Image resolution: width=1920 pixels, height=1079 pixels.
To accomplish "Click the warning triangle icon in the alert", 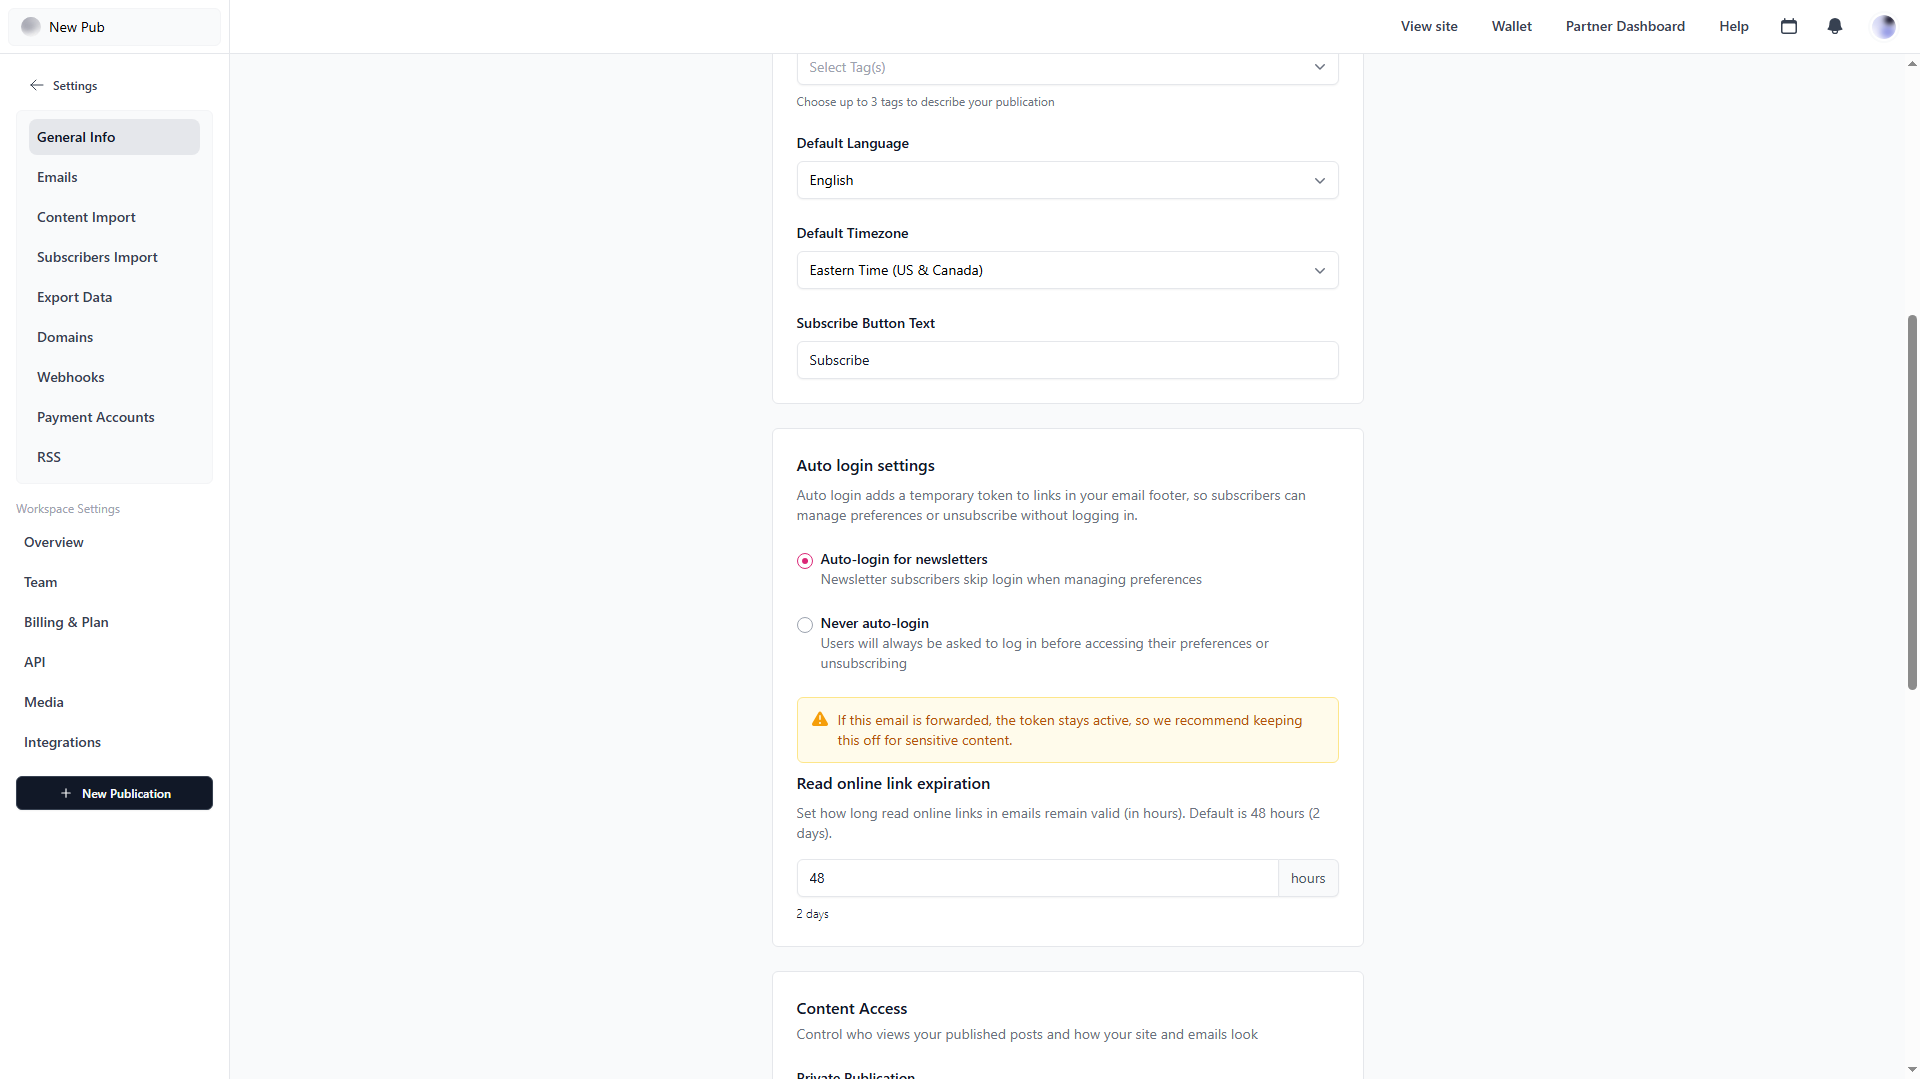I will 820,720.
